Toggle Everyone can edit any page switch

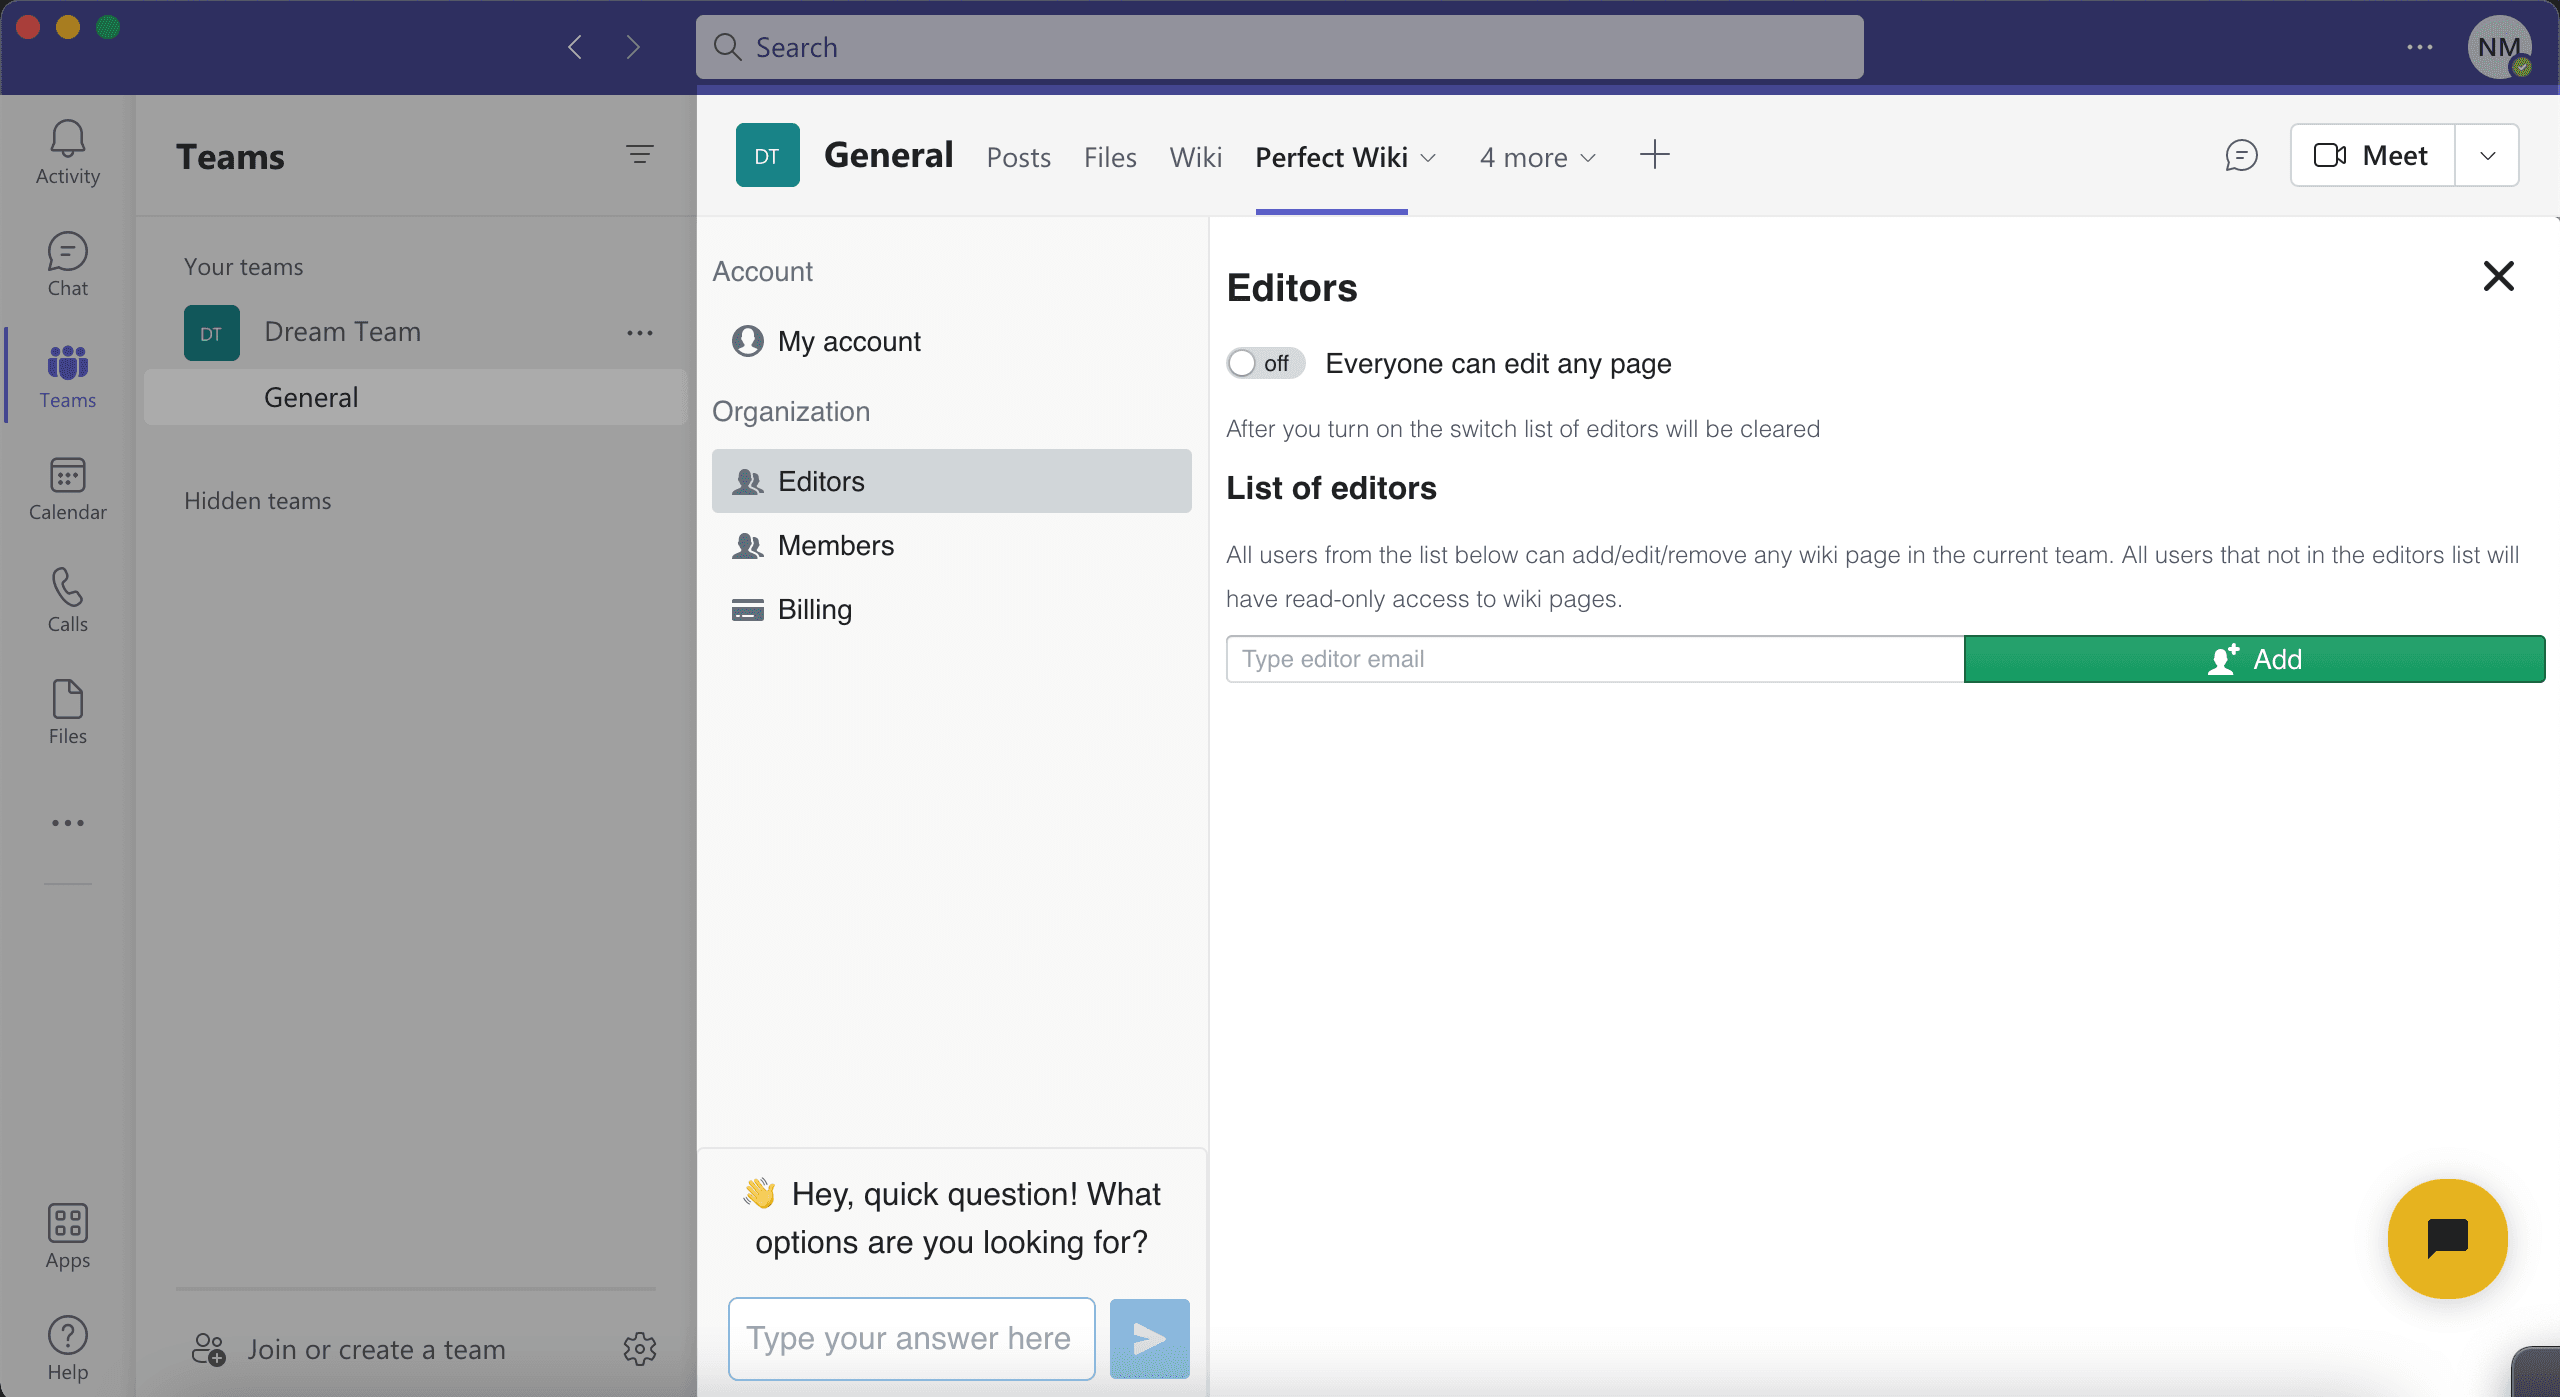click(1266, 363)
